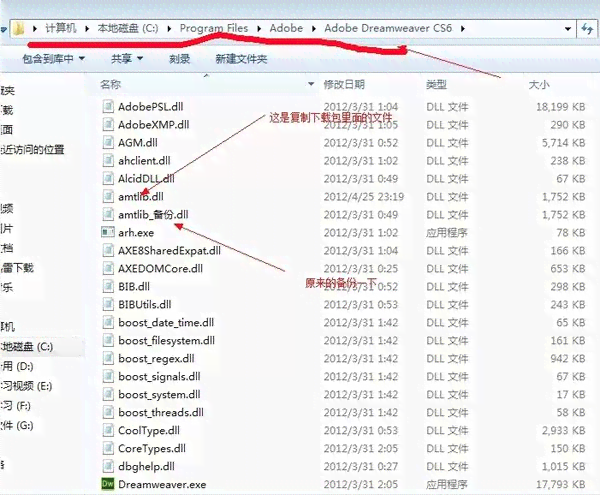The width and height of the screenshot is (600, 495).
Task: Select the (F:) drive in navigation pane
Action: [16, 405]
